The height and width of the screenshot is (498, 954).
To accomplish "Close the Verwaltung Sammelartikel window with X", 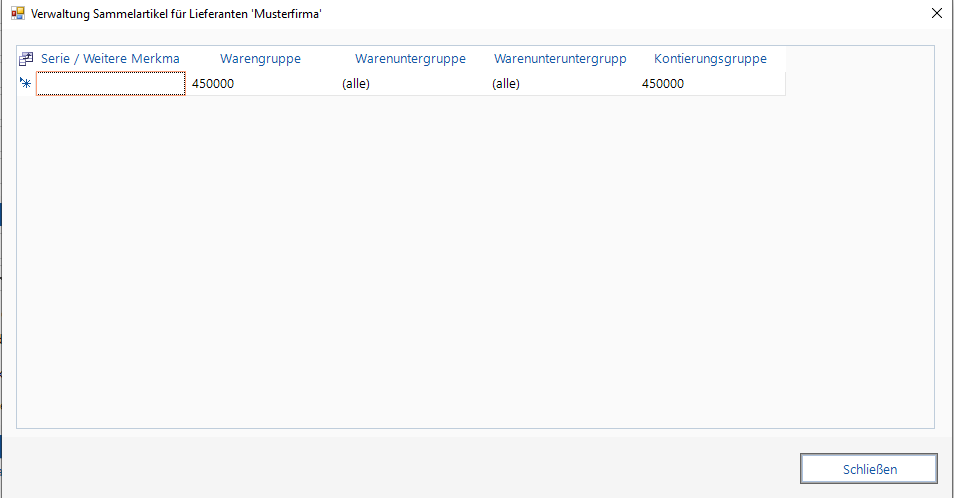I will pyautogui.click(x=936, y=14).
